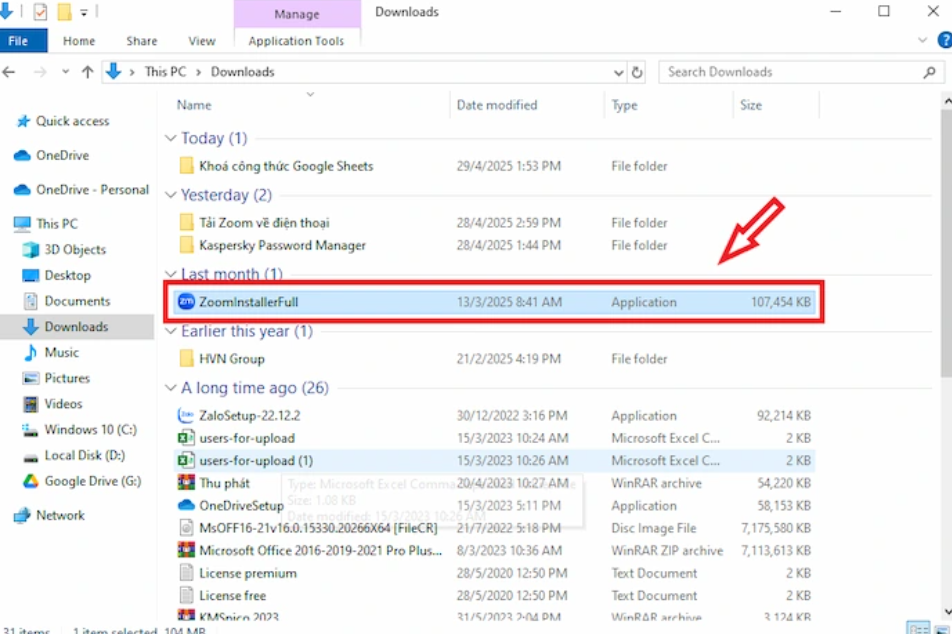Open the address bar history dropdown
Image resolution: width=952 pixels, height=634 pixels.
point(618,72)
